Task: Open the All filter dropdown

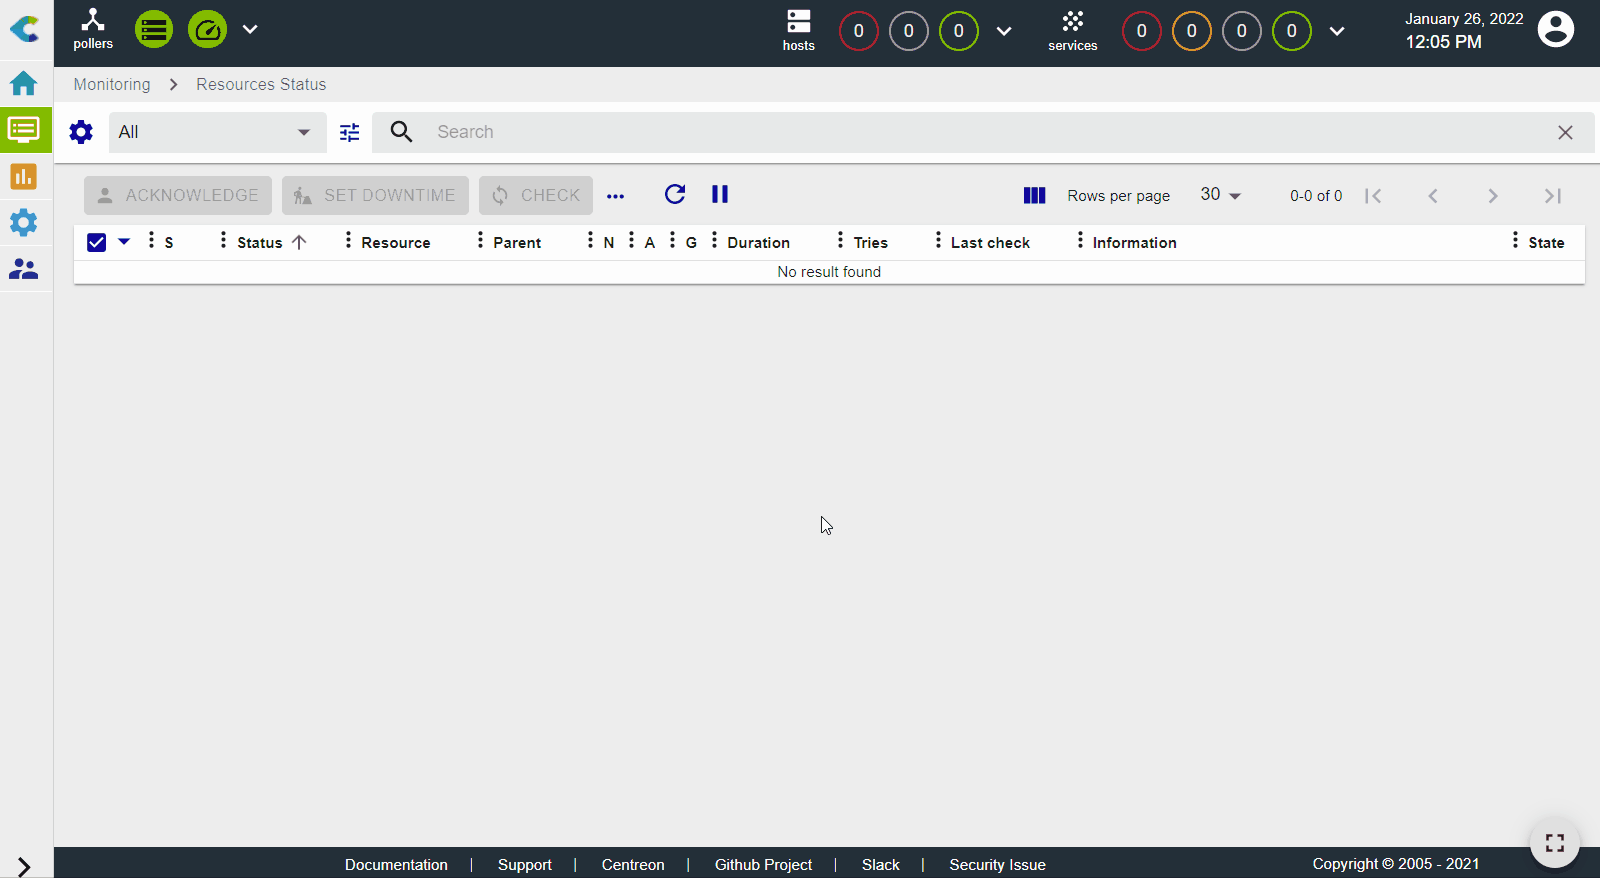Action: (215, 132)
